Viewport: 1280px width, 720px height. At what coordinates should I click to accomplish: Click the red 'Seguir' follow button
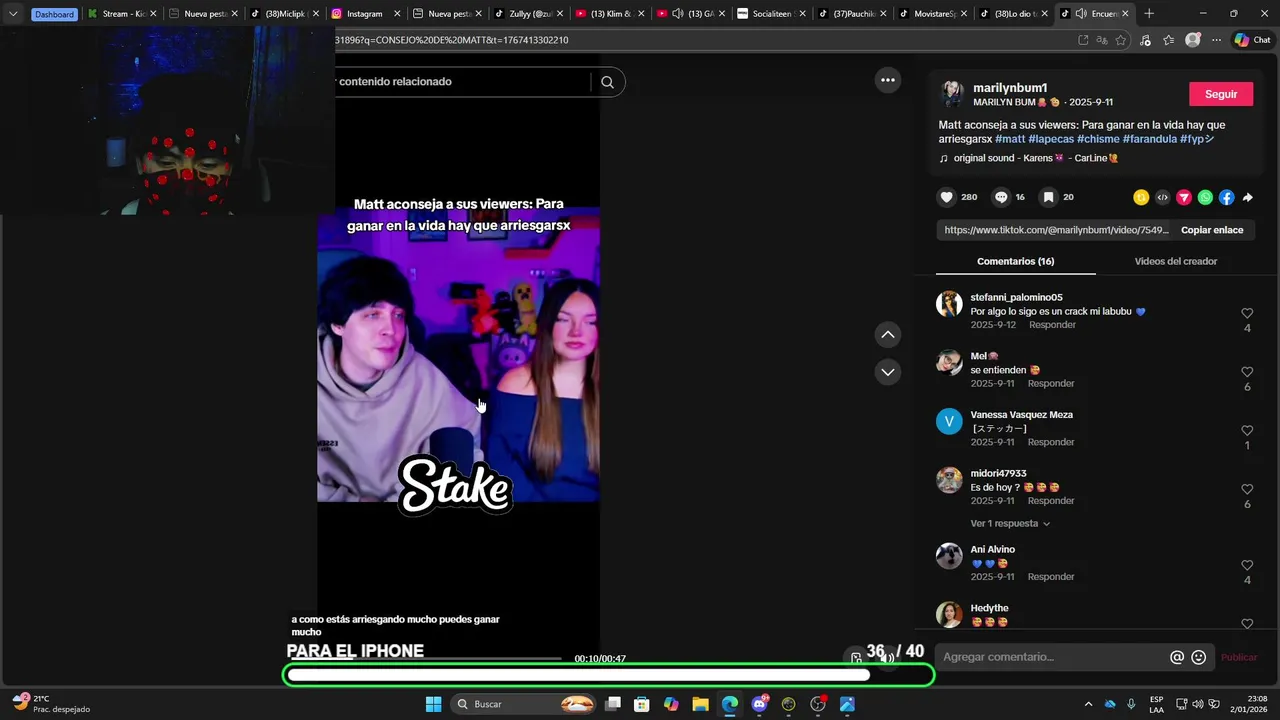(x=1220, y=94)
